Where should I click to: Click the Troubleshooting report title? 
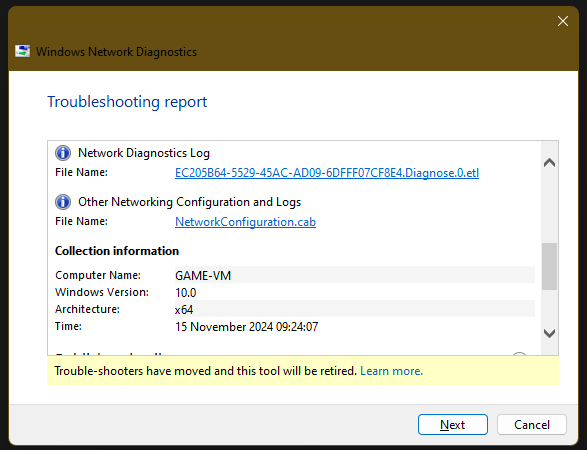pyautogui.click(x=127, y=101)
